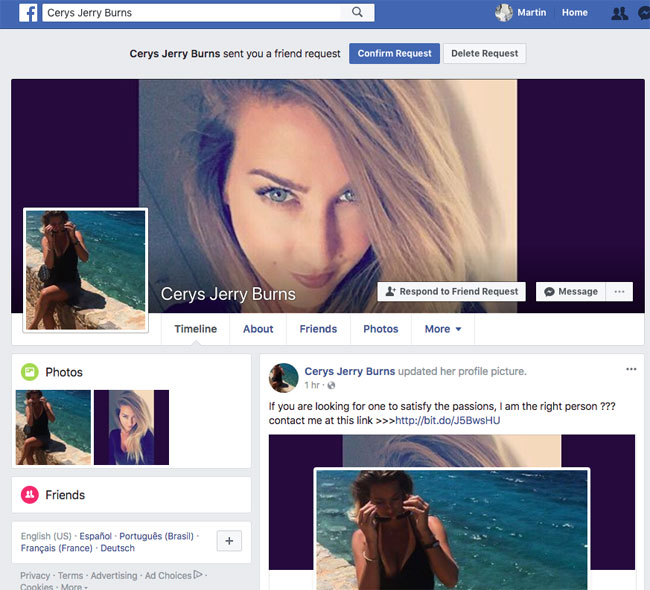Click the red Friends section icon

[30, 495]
